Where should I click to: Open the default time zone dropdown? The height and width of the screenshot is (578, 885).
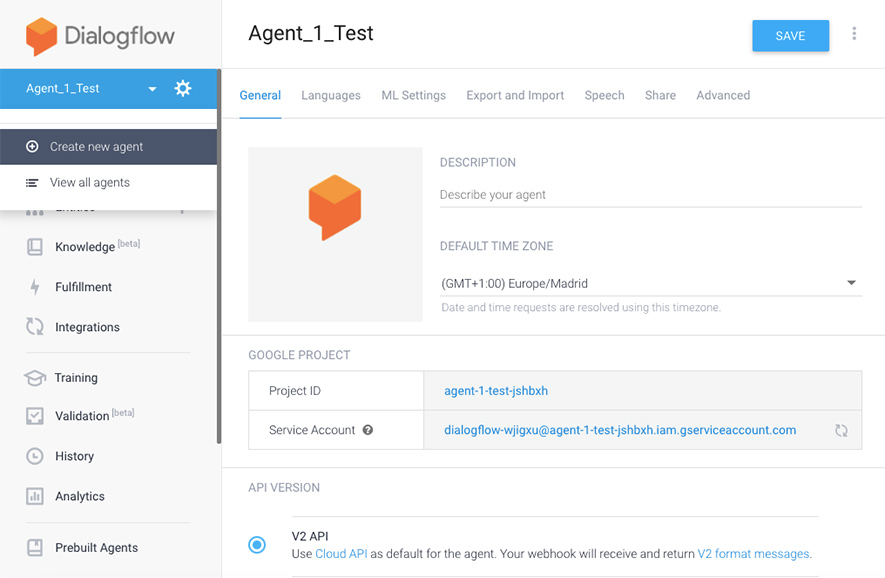[651, 283]
